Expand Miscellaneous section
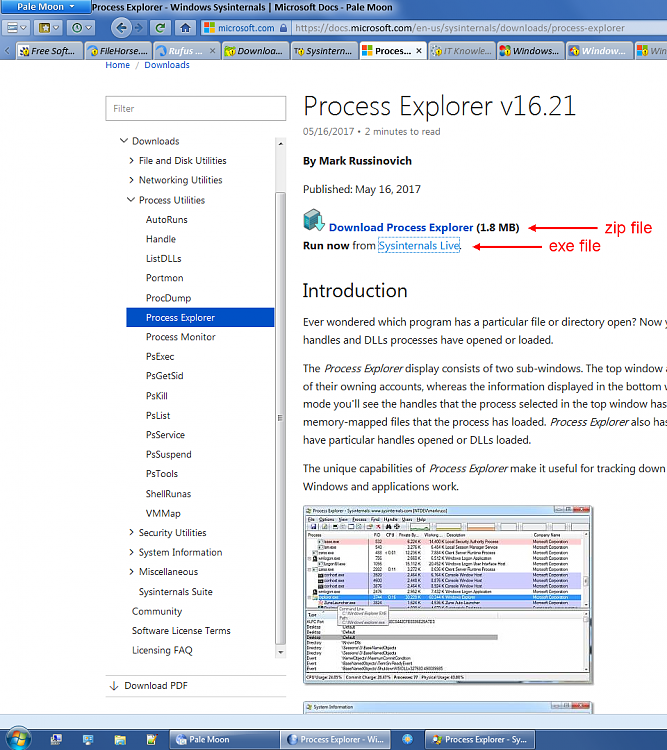Viewport: 667px width, 750px height. point(131,572)
